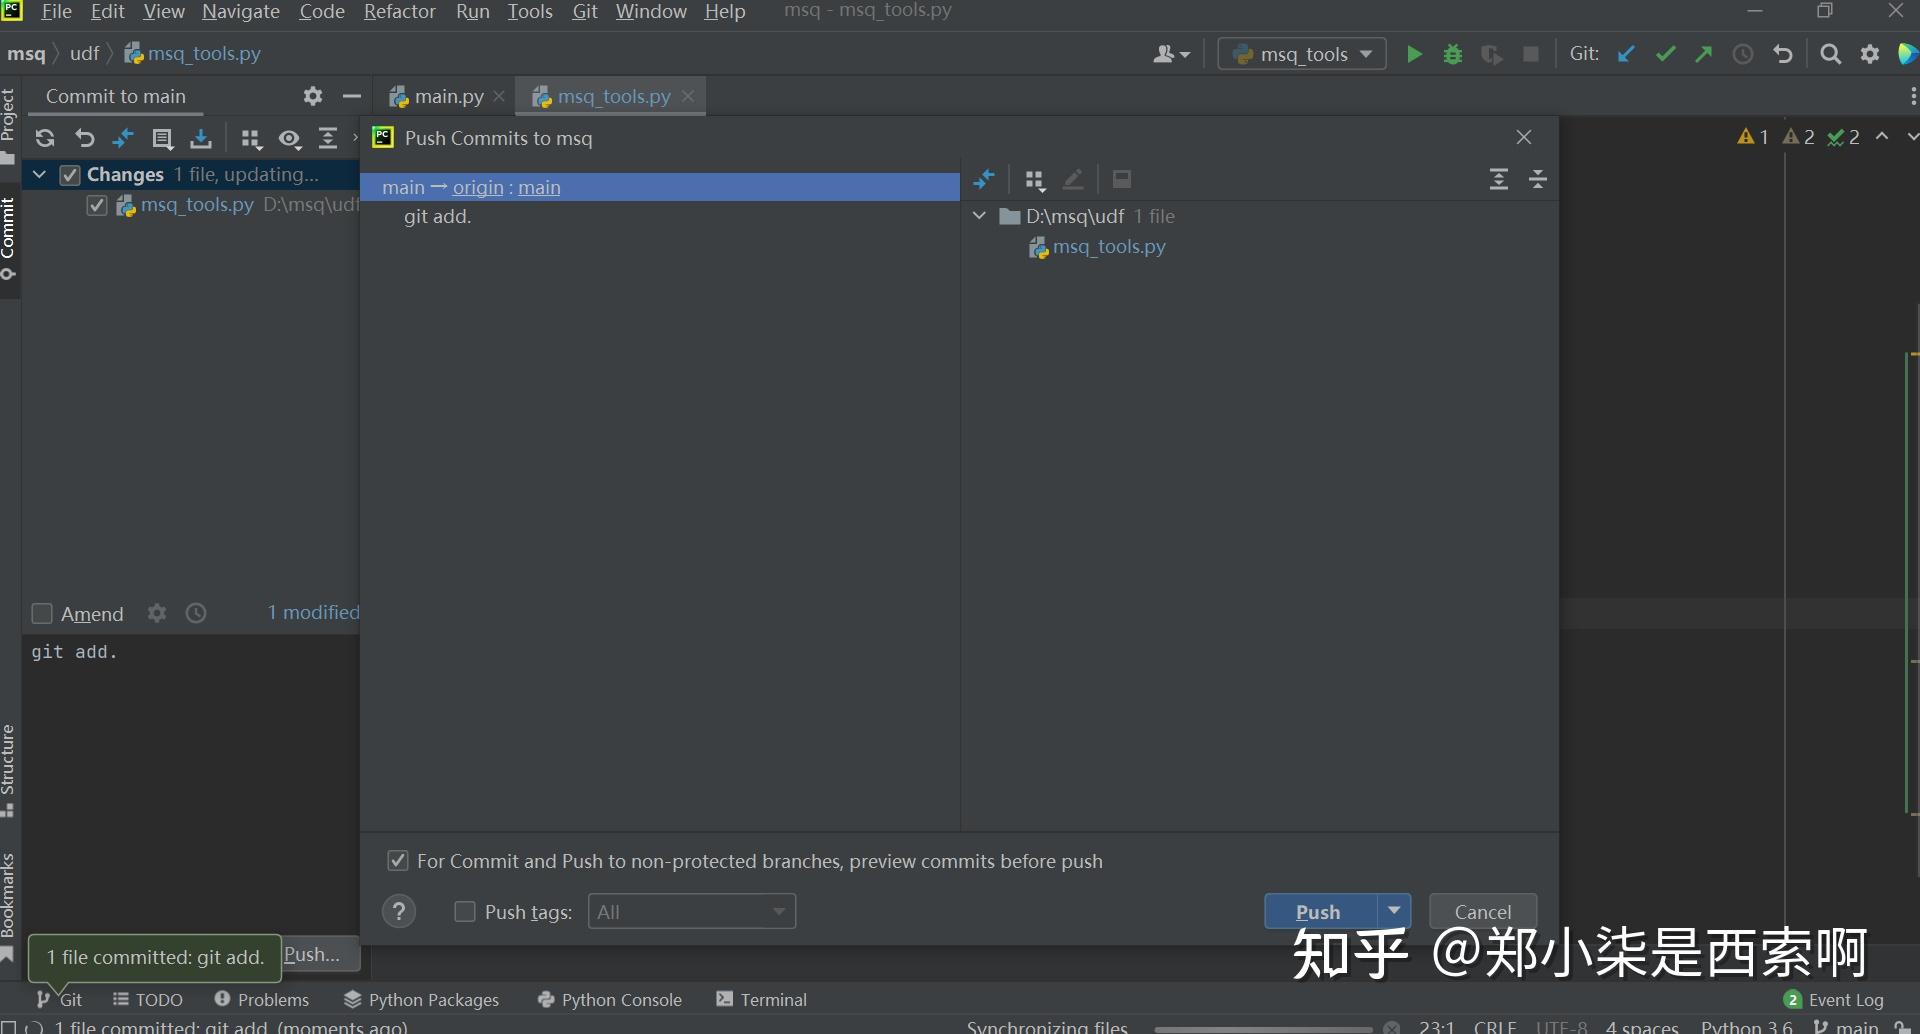This screenshot has width=1920, height=1034.
Task: Collapse the D:\msq\udf commit node
Action: [978, 215]
